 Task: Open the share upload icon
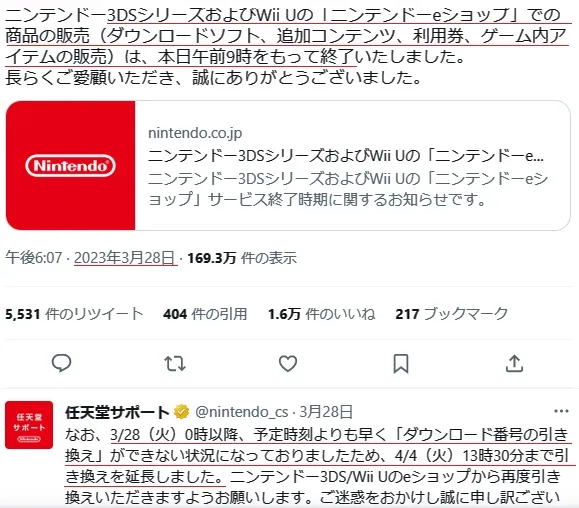(514, 363)
